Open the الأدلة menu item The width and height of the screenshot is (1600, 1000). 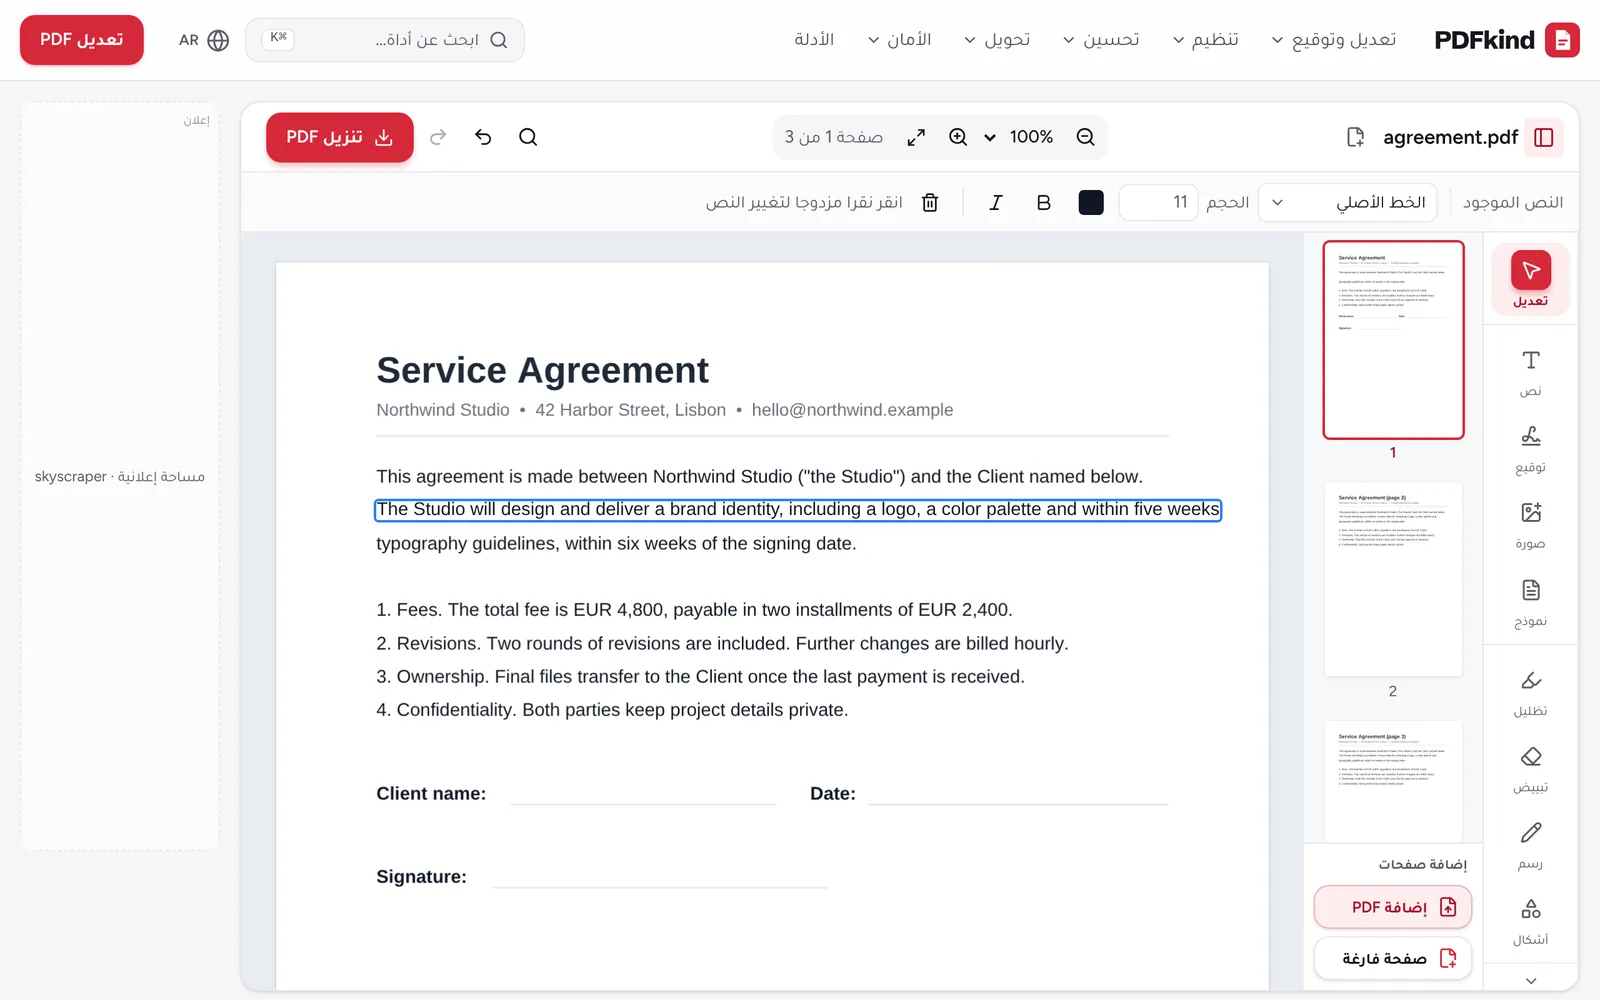[x=814, y=39]
